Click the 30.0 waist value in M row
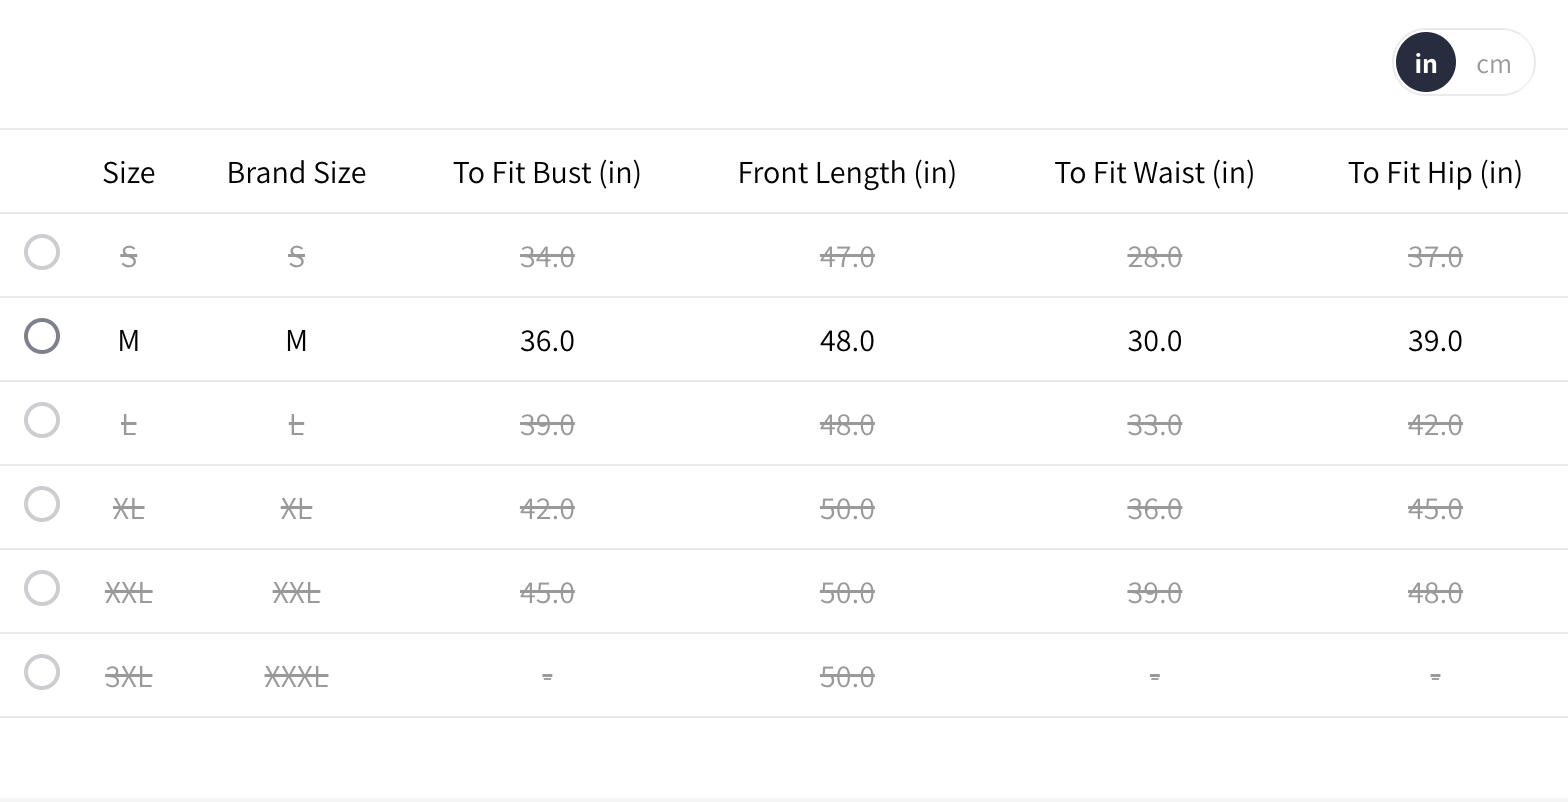 (1154, 341)
